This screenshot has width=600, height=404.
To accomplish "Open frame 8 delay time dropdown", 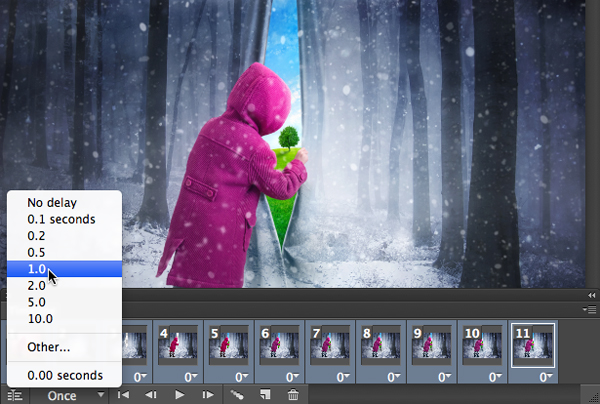I will point(394,377).
